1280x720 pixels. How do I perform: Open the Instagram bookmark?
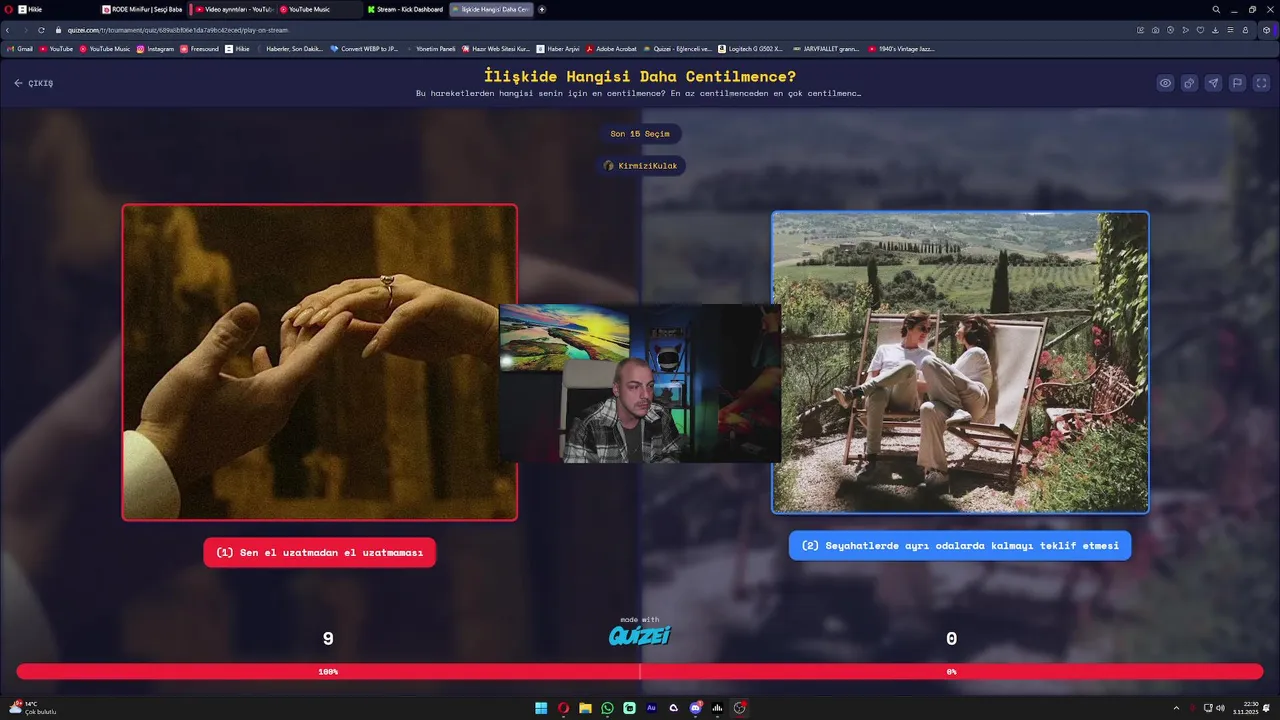pos(155,48)
